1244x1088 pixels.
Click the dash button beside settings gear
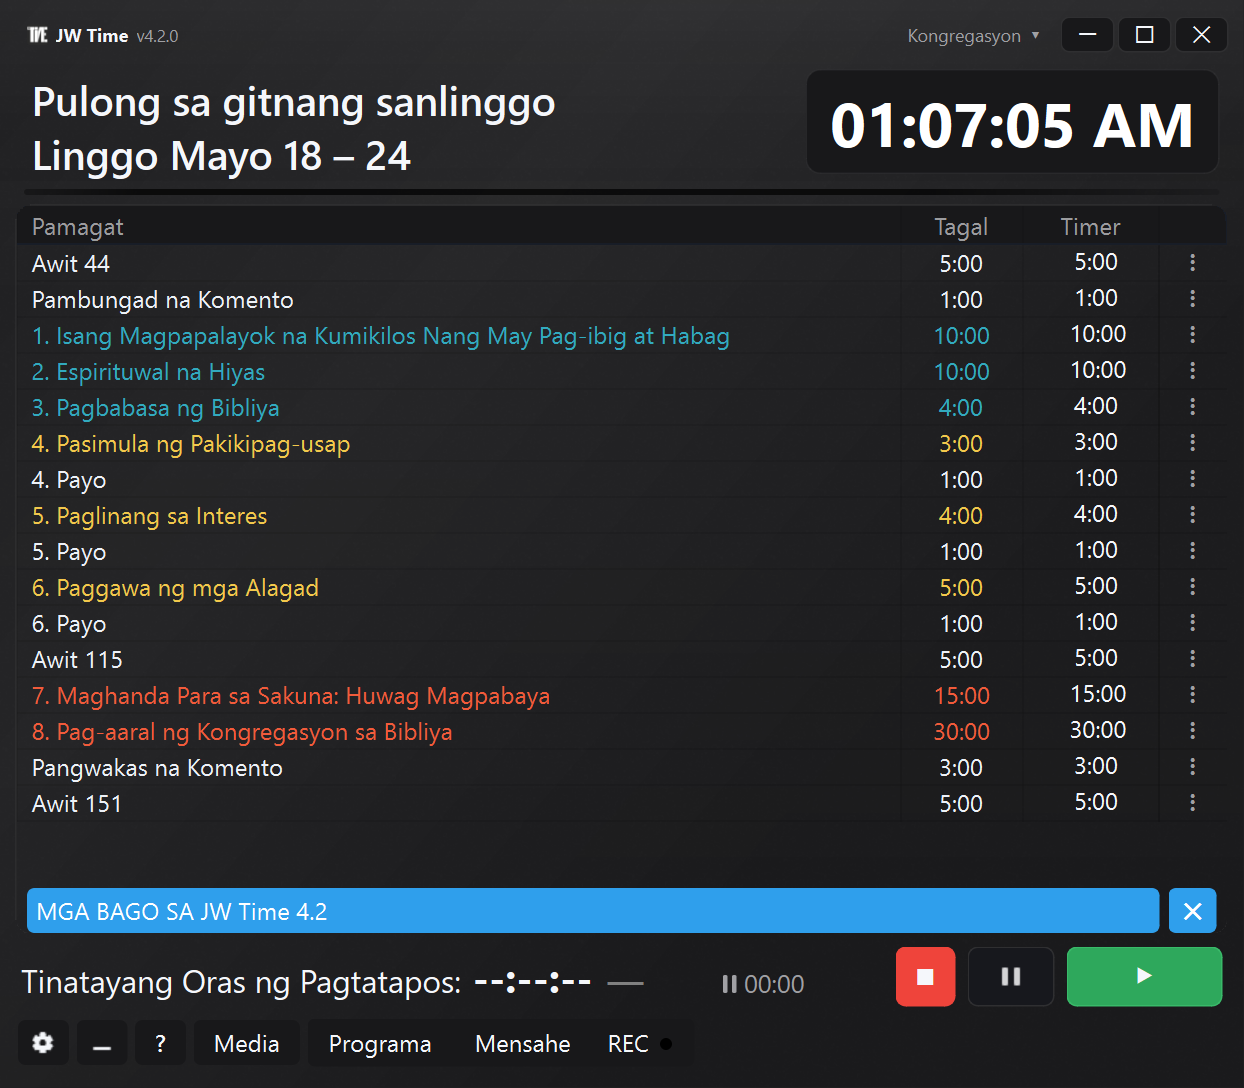(x=101, y=1043)
